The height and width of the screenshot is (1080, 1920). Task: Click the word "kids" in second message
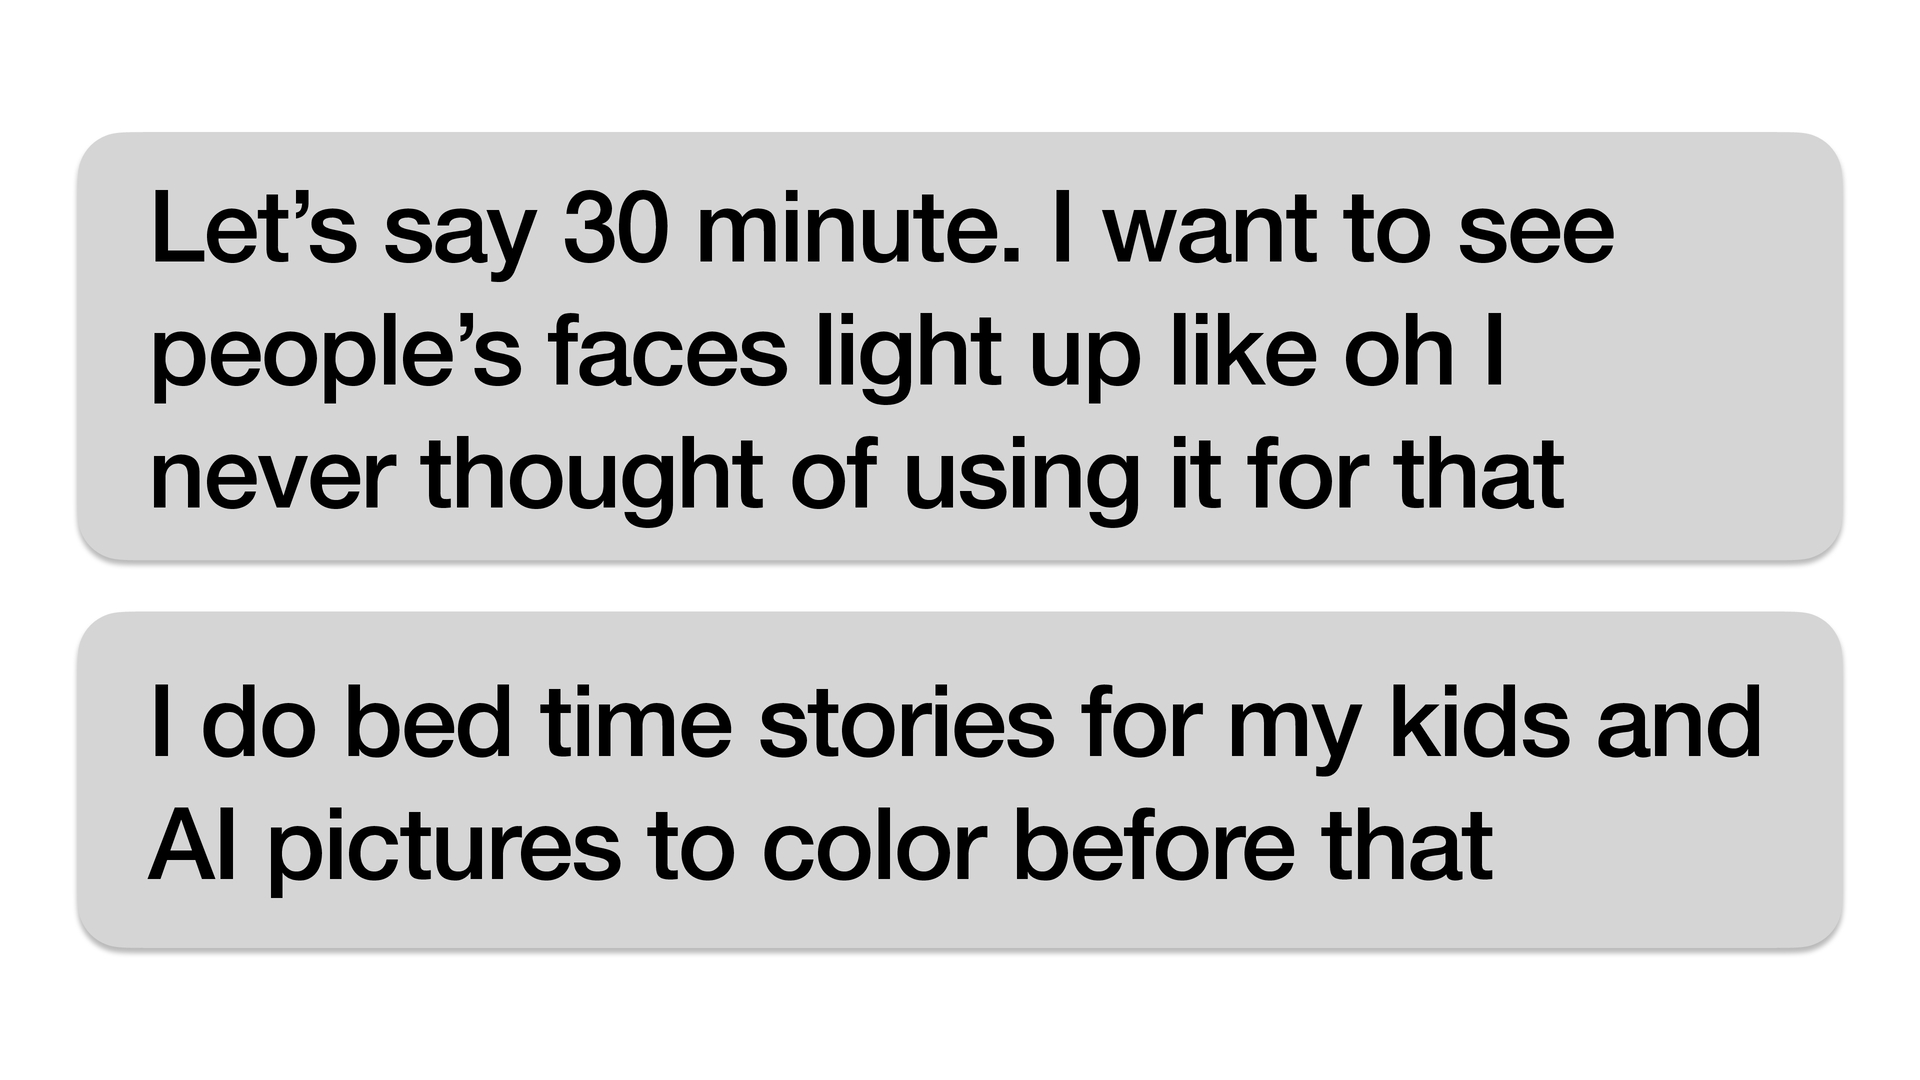tap(1479, 722)
